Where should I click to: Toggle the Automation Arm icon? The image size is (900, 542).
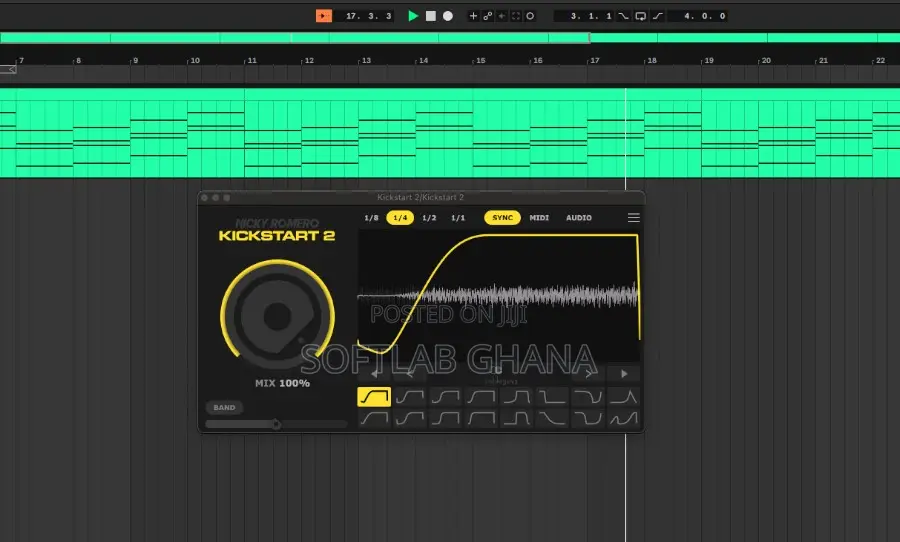click(487, 16)
